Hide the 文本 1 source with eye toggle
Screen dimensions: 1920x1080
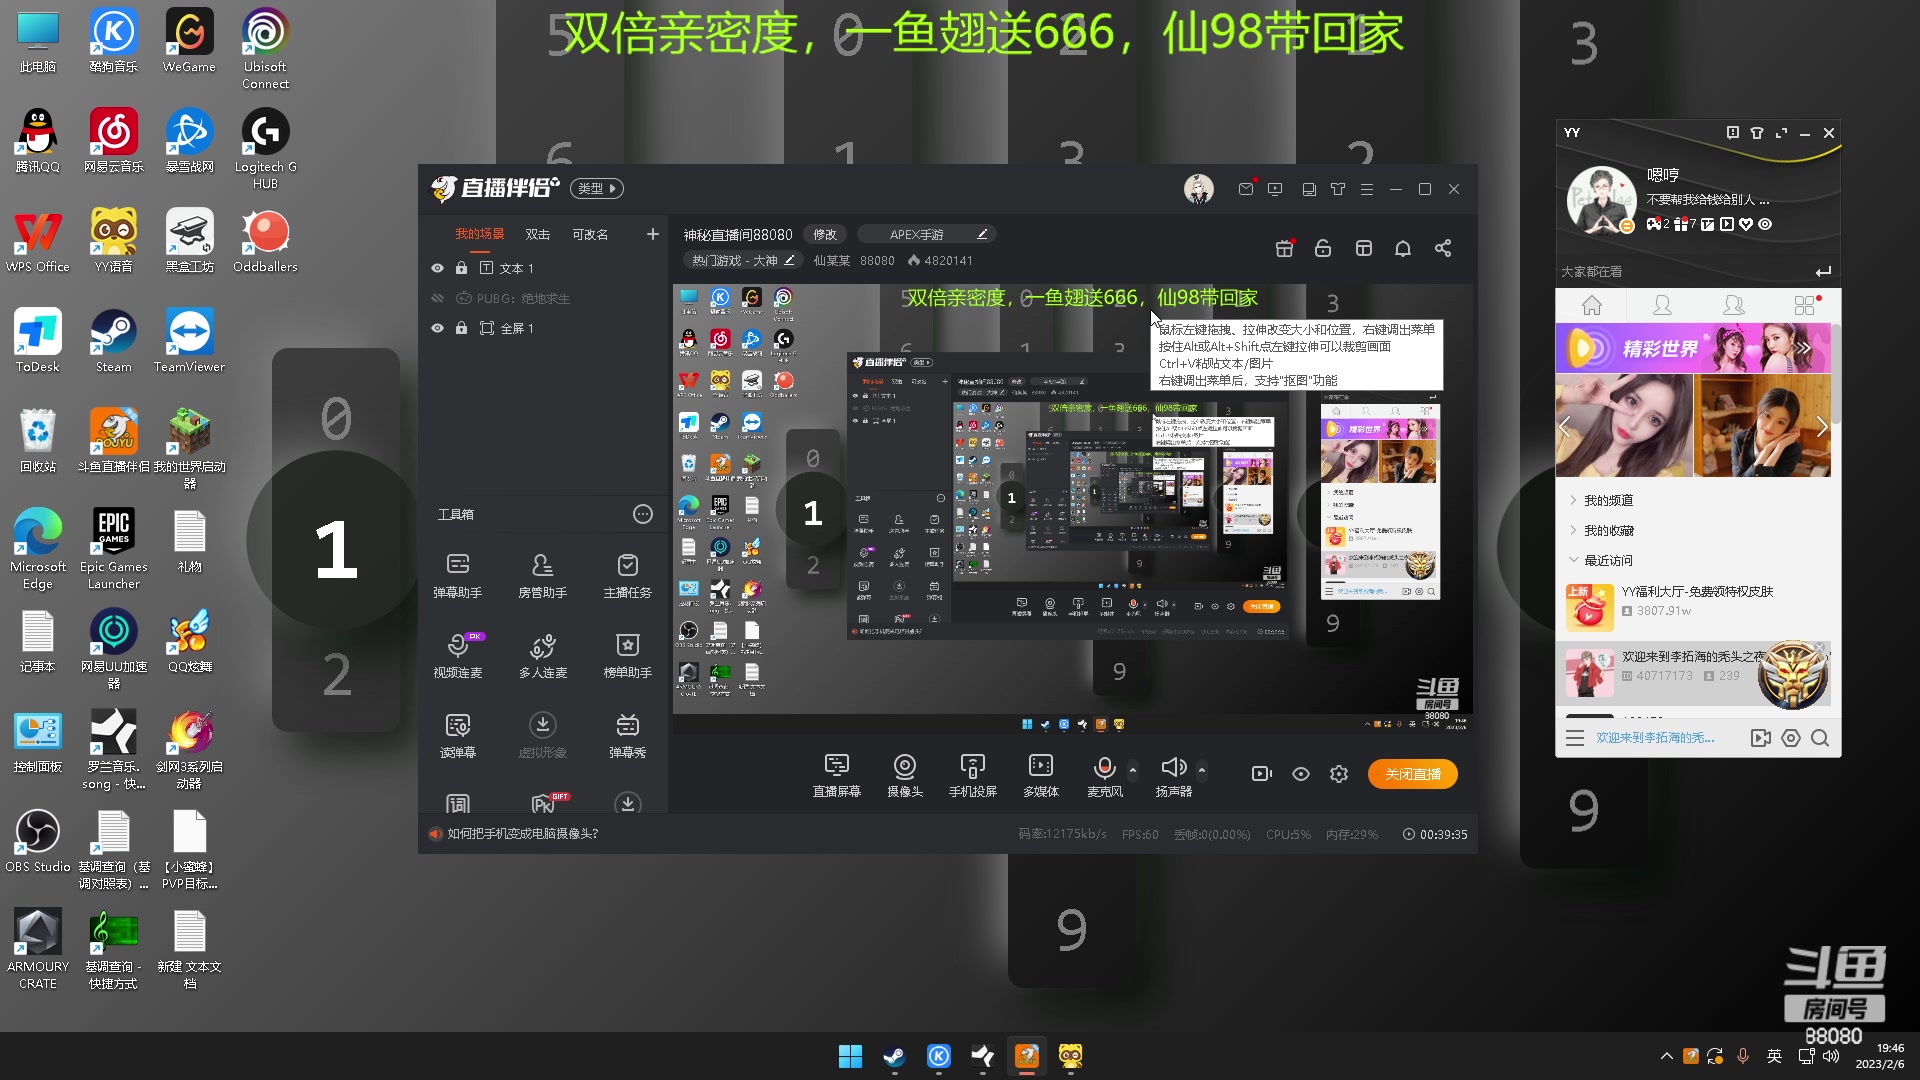click(x=437, y=268)
